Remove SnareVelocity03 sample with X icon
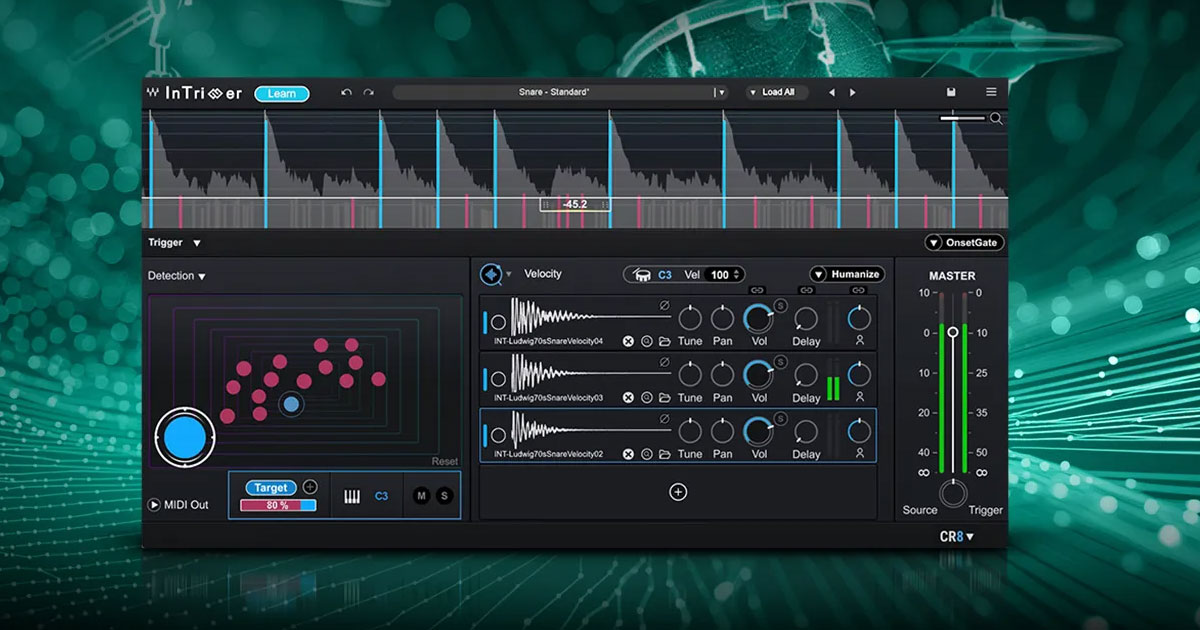This screenshot has width=1200, height=630. (628, 398)
